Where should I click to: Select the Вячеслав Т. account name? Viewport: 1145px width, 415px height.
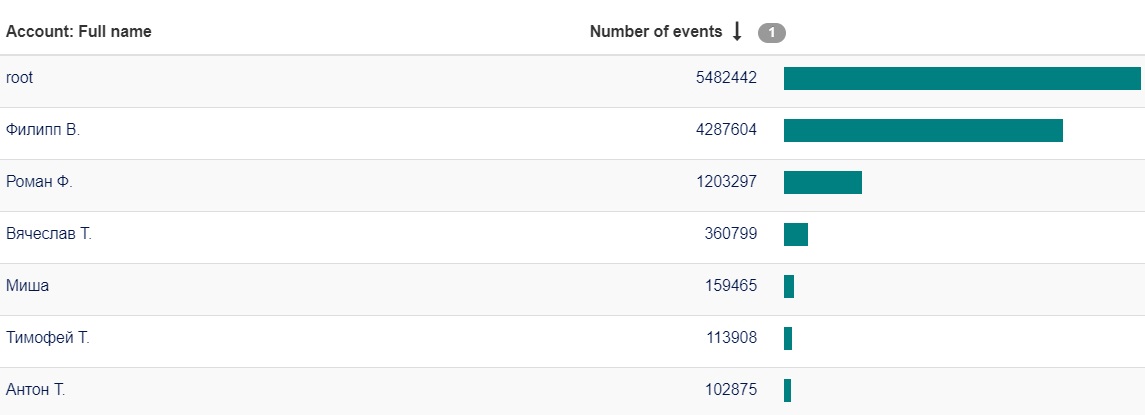pyautogui.click(x=49, y=234)
